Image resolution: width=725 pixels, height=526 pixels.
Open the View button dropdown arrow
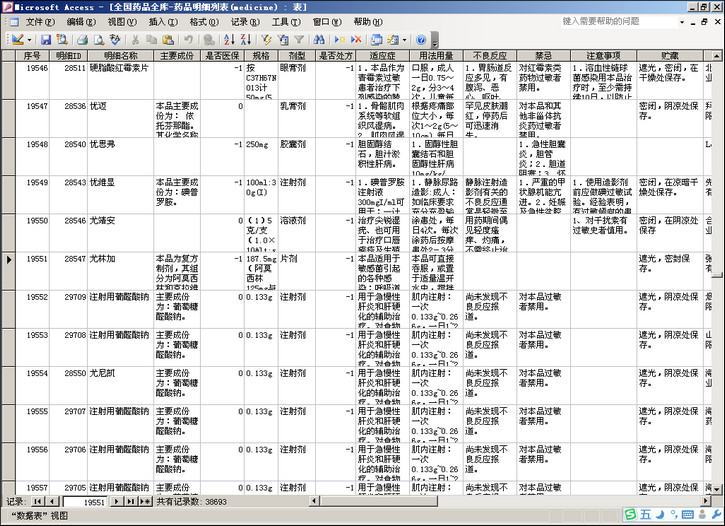tap(29, 40)
